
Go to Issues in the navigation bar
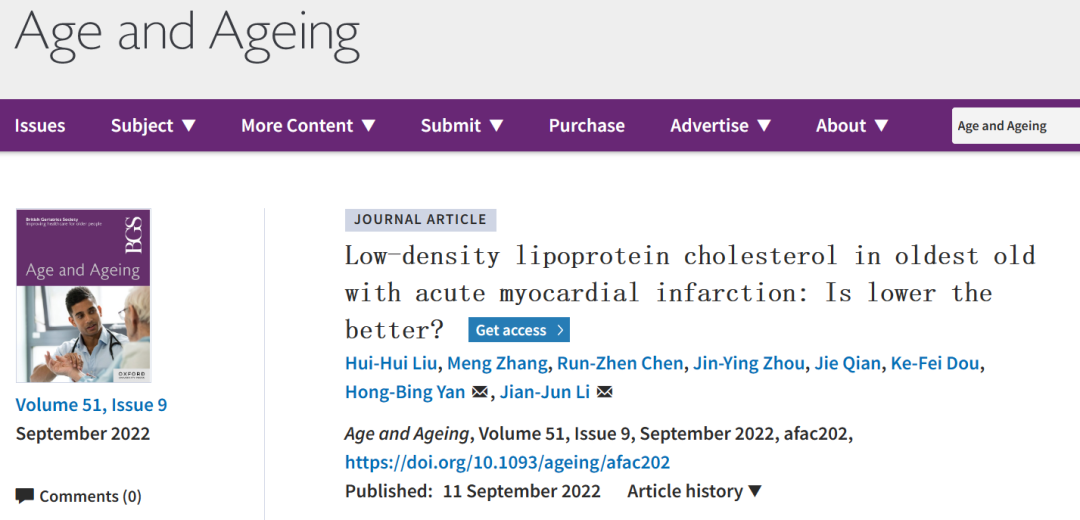[40, 125]
